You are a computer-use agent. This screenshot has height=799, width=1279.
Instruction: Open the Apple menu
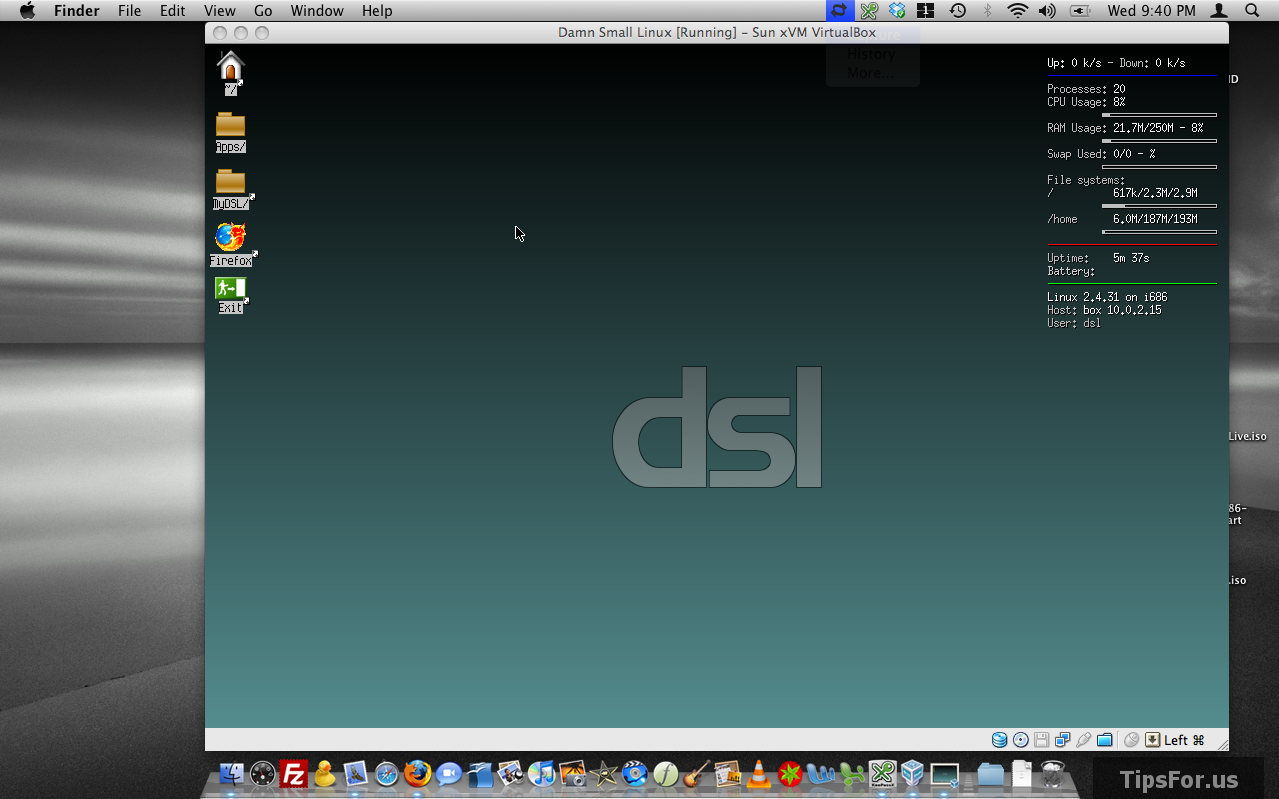27,11
